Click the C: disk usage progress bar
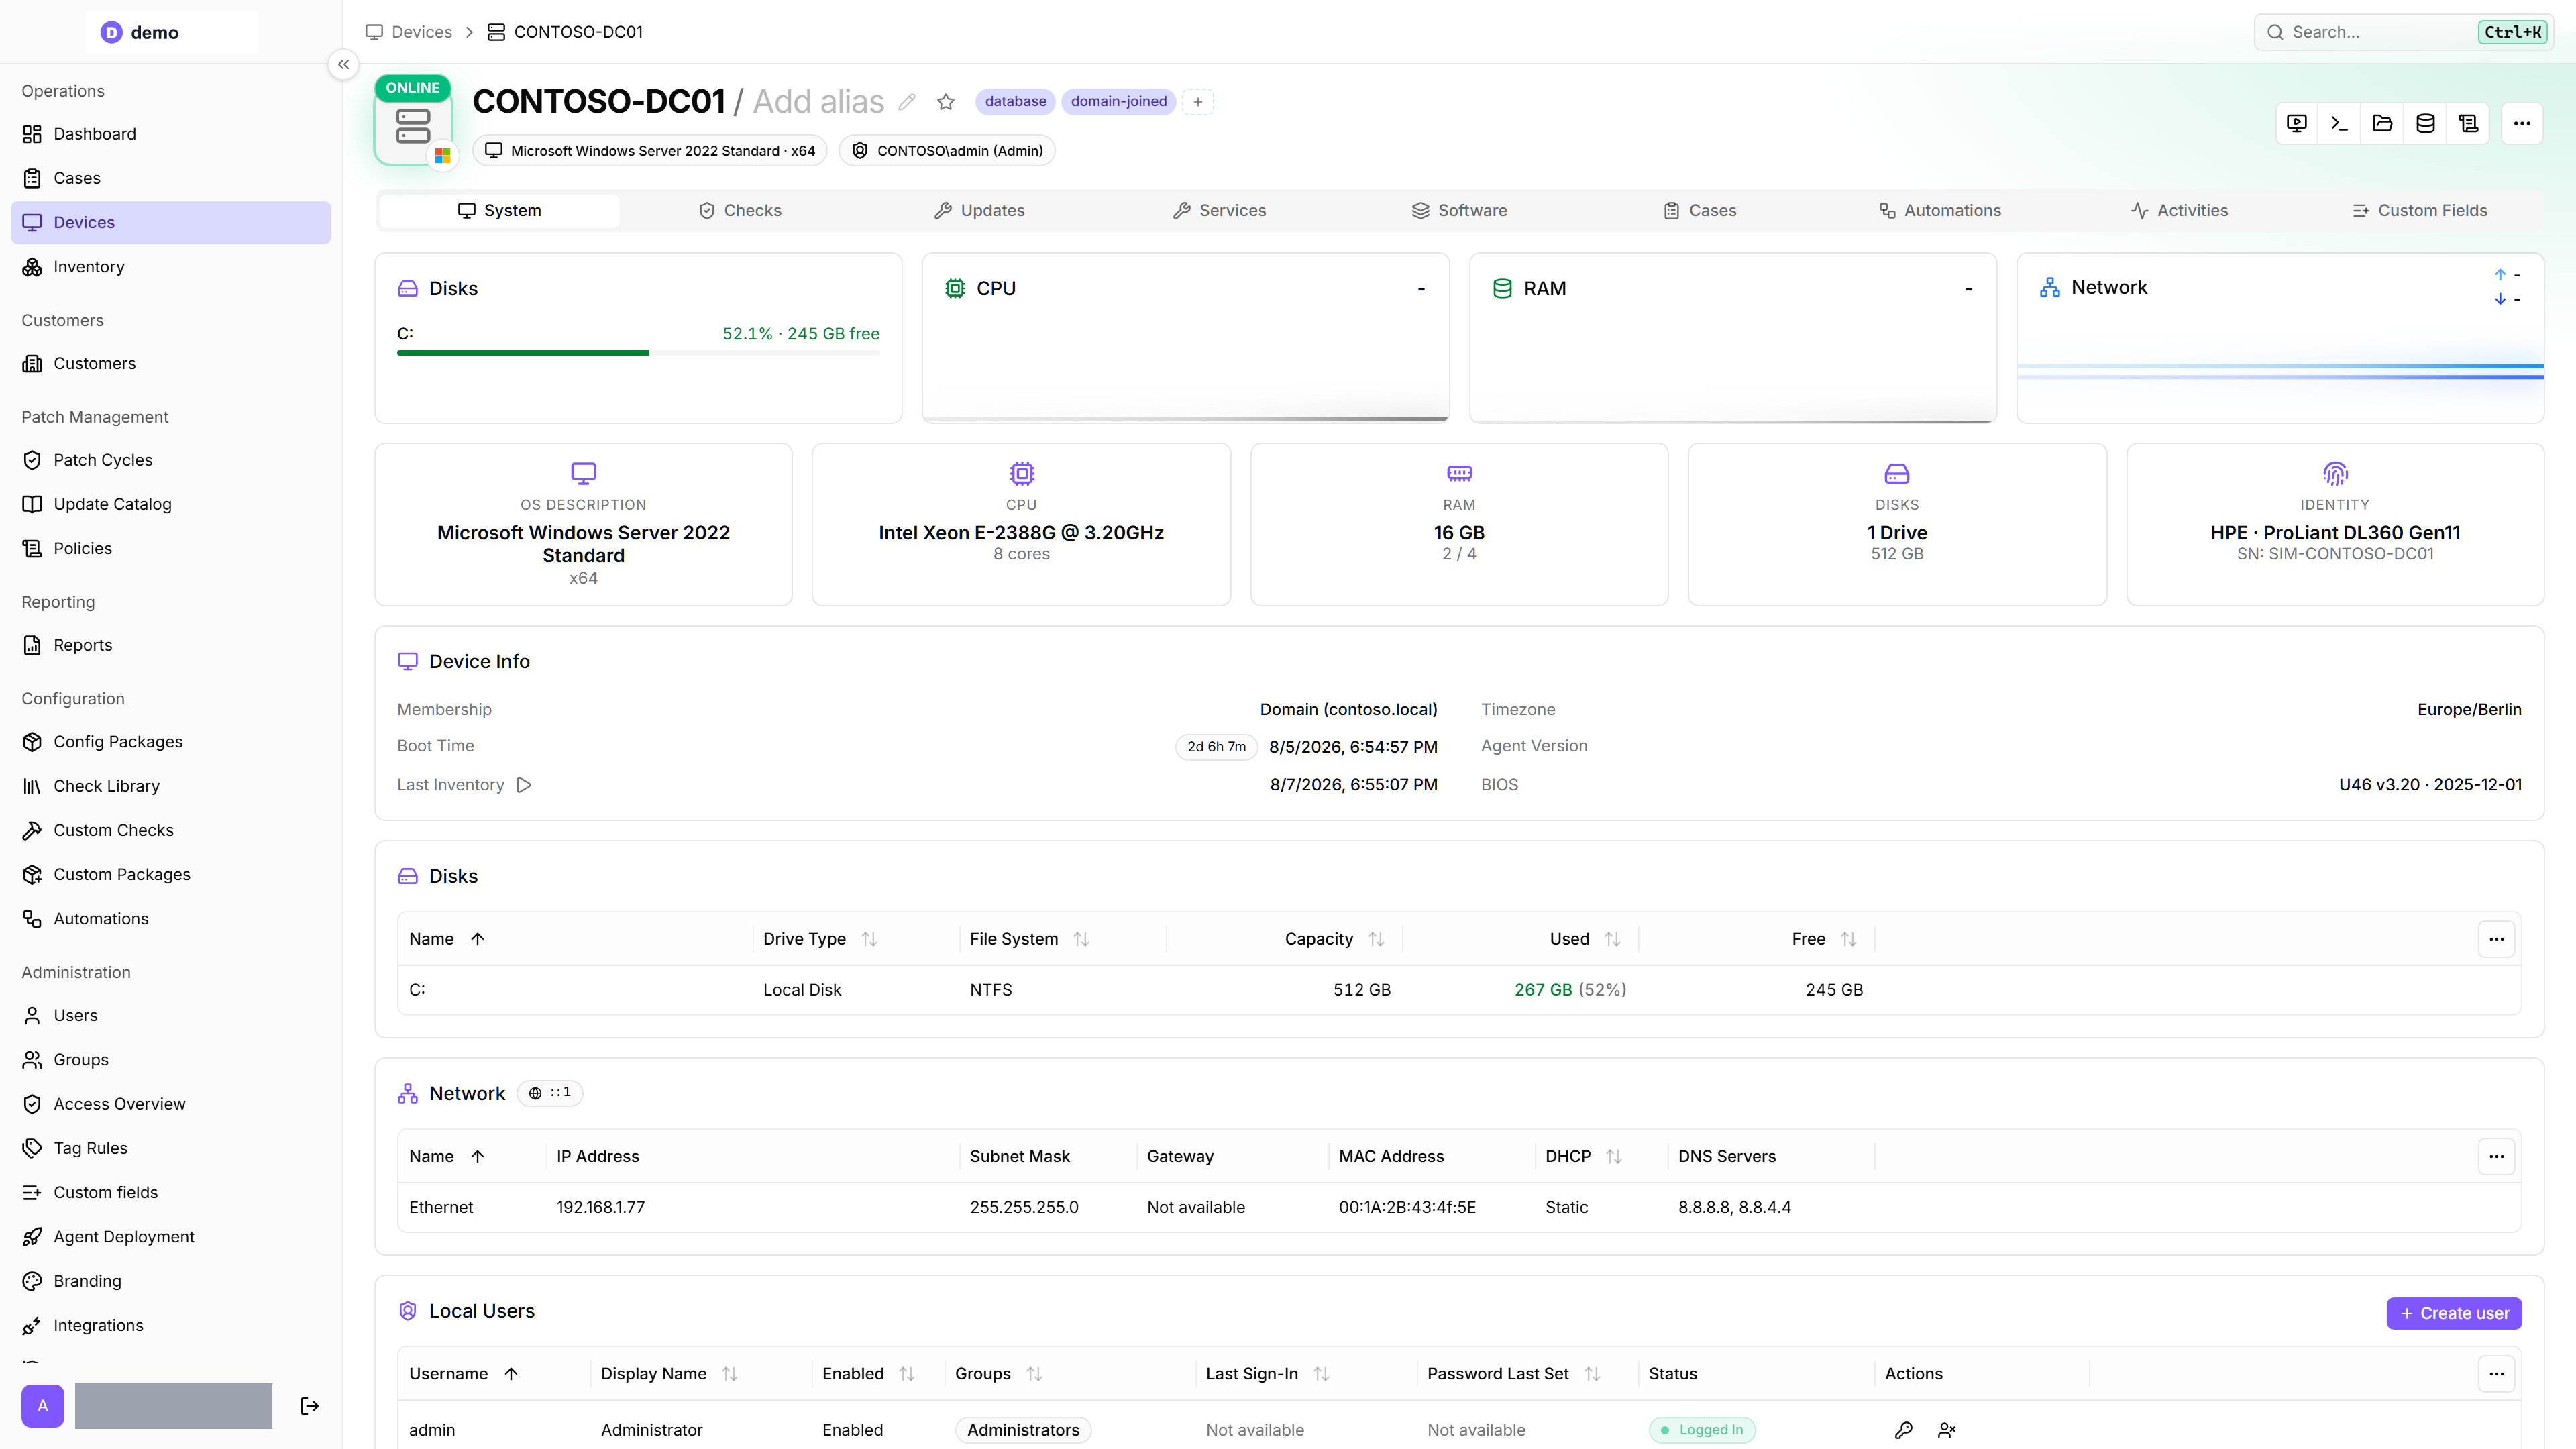 (x=638, y=353)
